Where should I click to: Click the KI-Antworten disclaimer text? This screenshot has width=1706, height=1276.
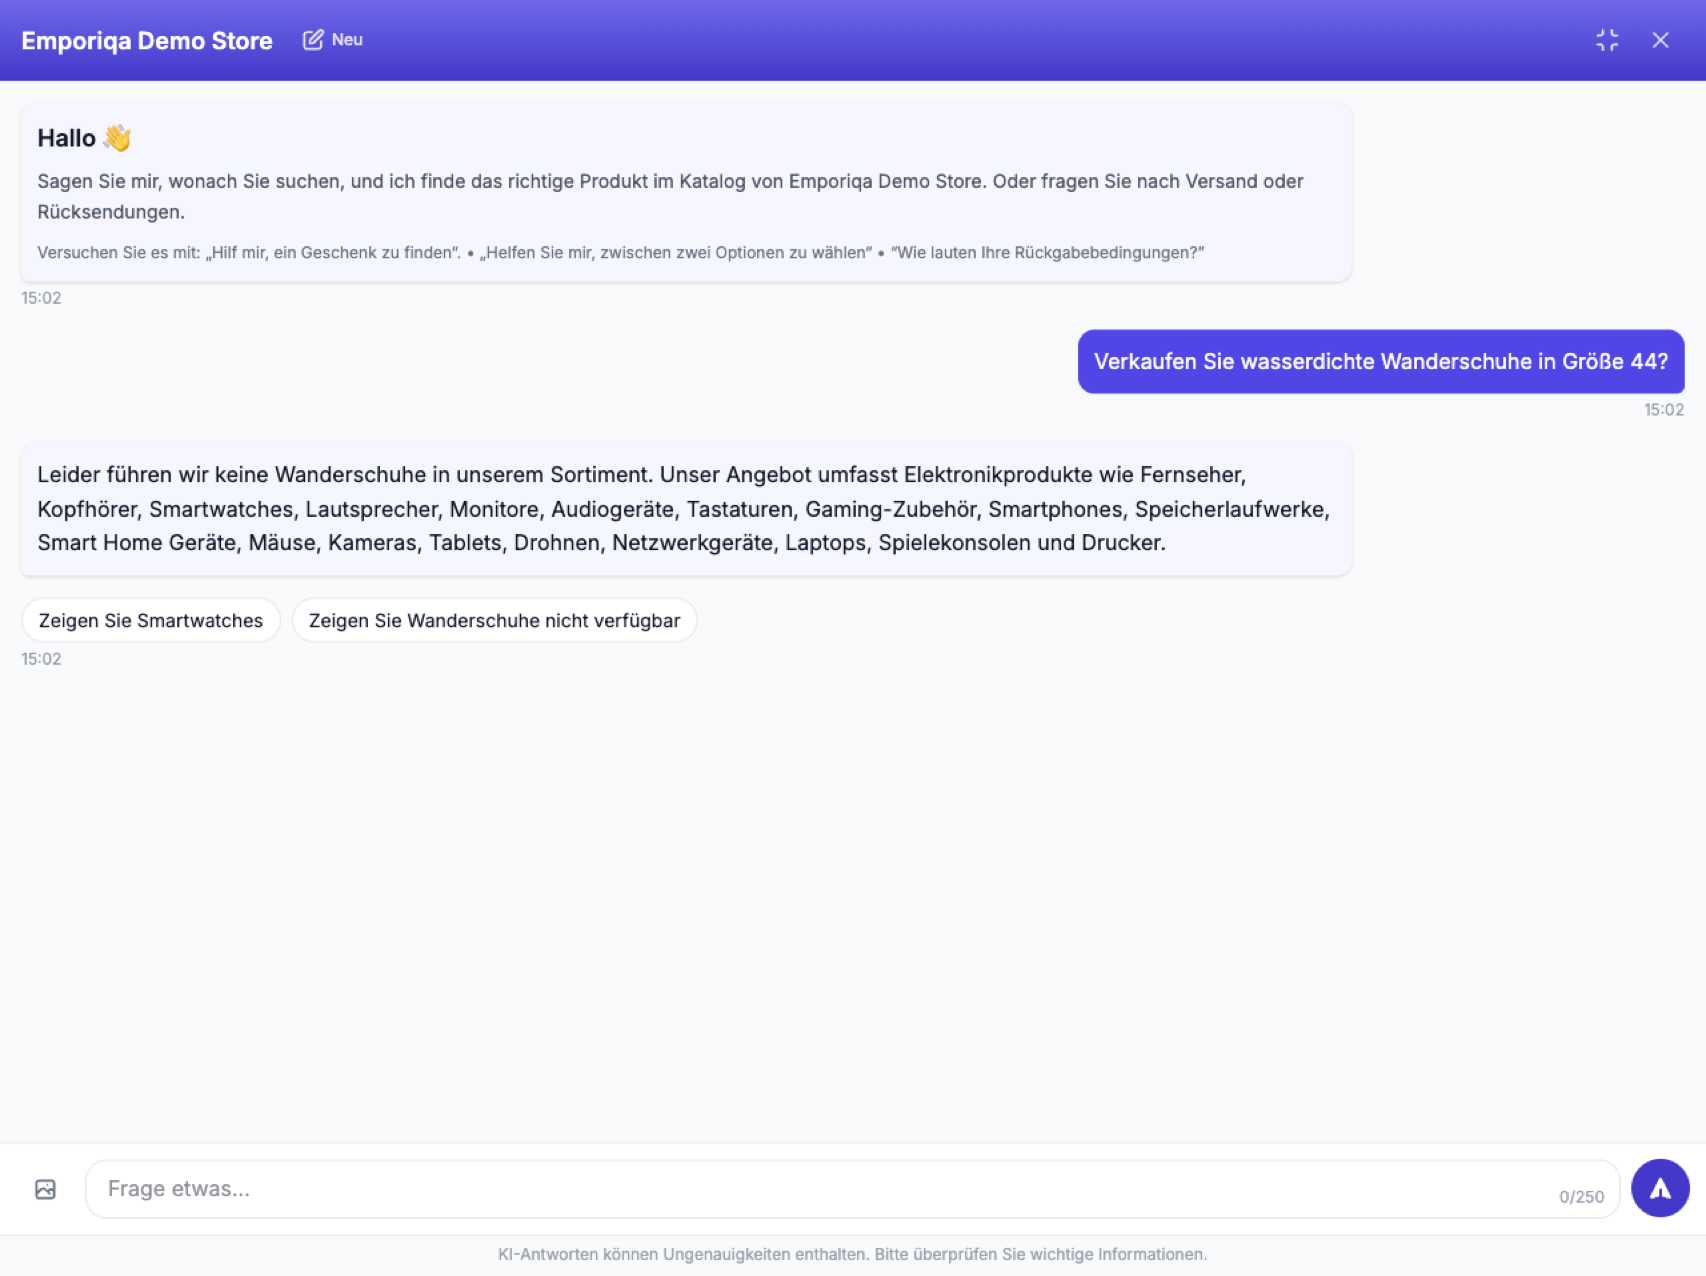[852, 1254]
